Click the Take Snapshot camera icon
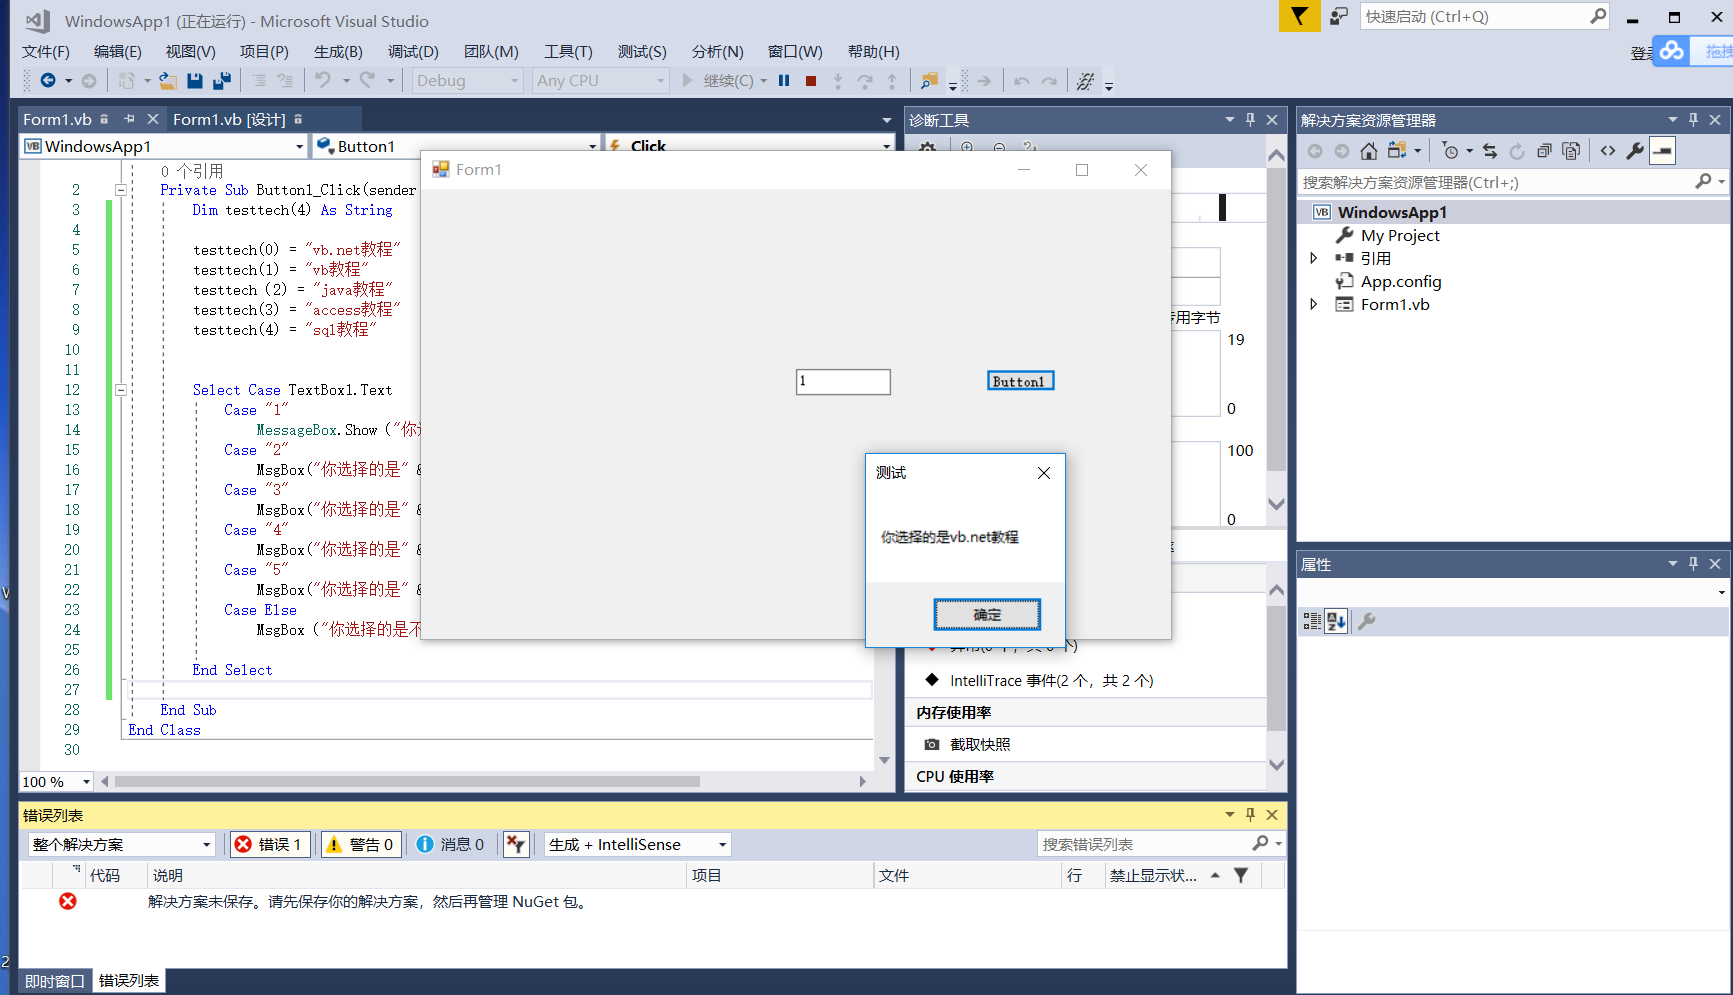The image size is (1733, 995). (x=932, y=744)
